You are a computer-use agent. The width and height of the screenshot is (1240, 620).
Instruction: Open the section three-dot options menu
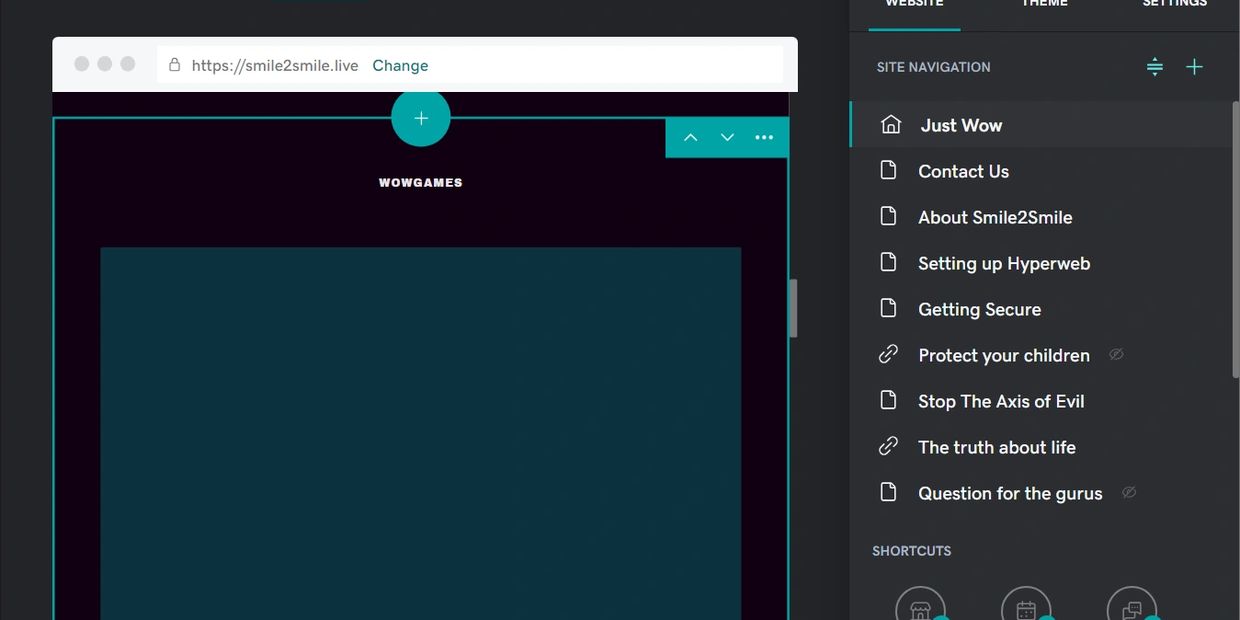(764, 138)
